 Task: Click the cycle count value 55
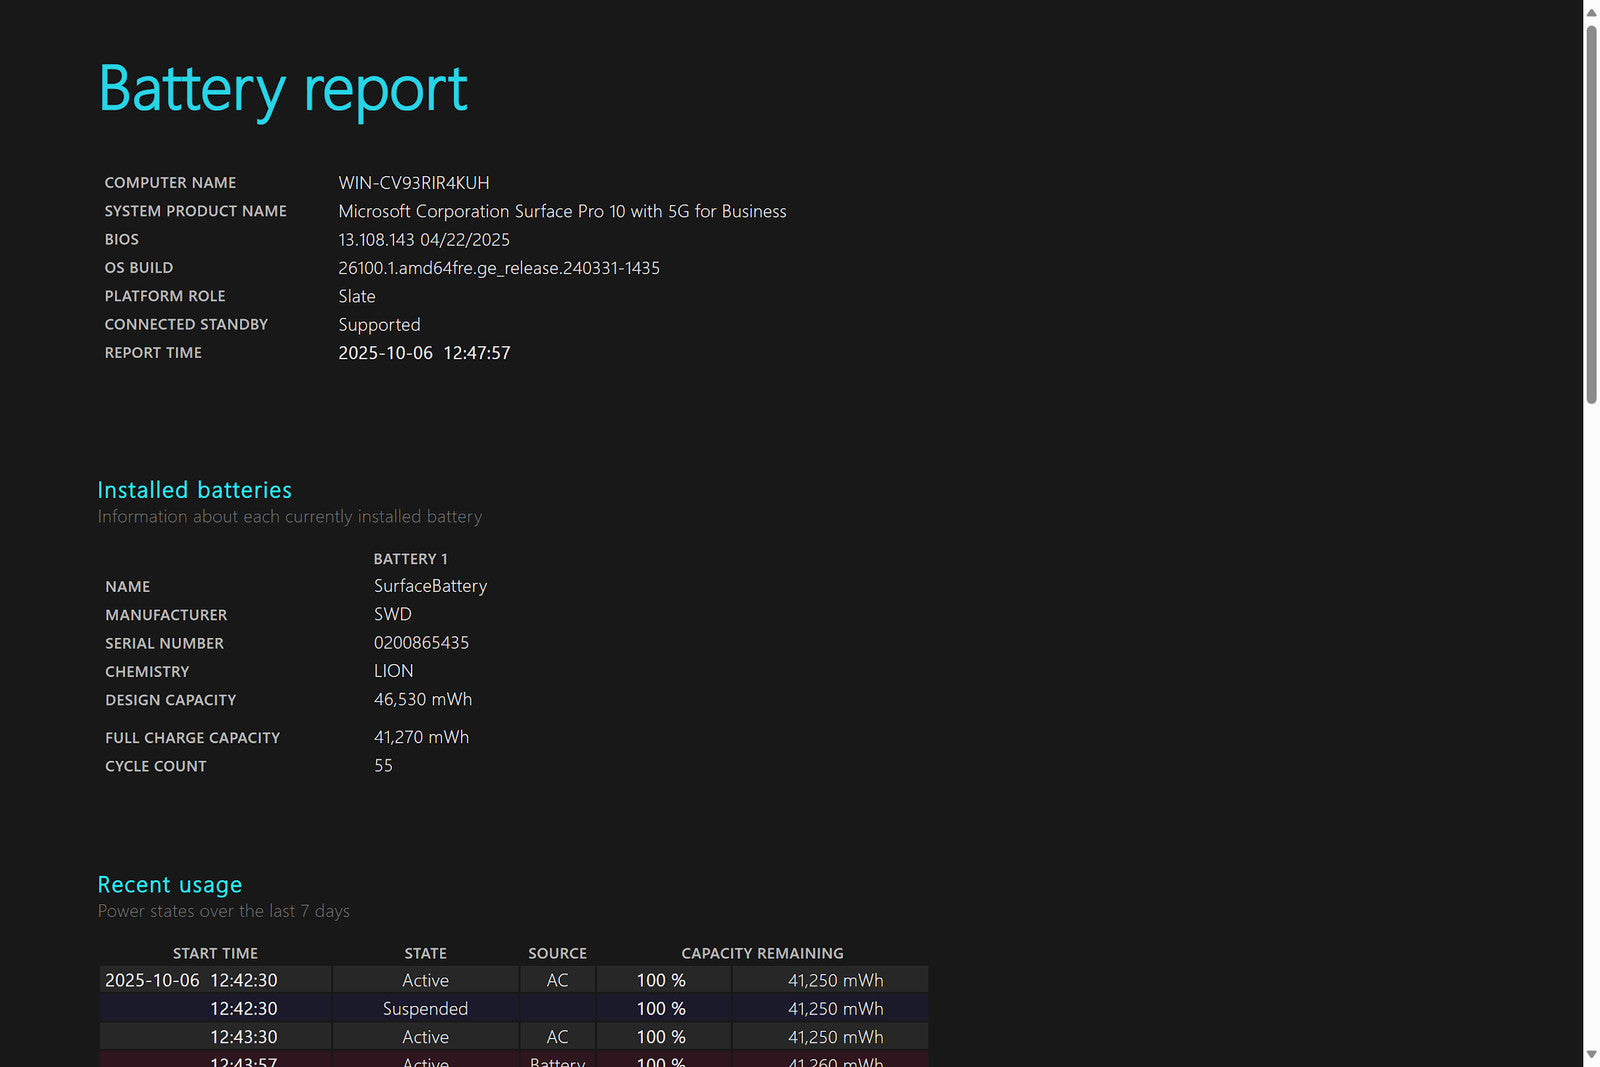(x=383, y=766)
